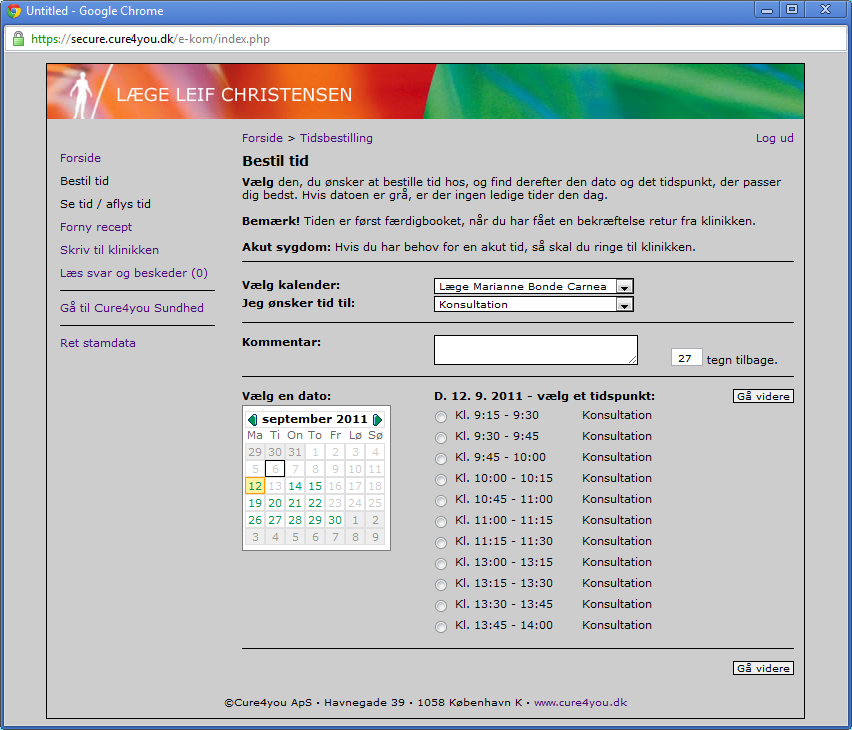Click the Tidsbestilling breadcrumb link
The image size is (852, 730).
pyautogui.click(x=336, y=138)
